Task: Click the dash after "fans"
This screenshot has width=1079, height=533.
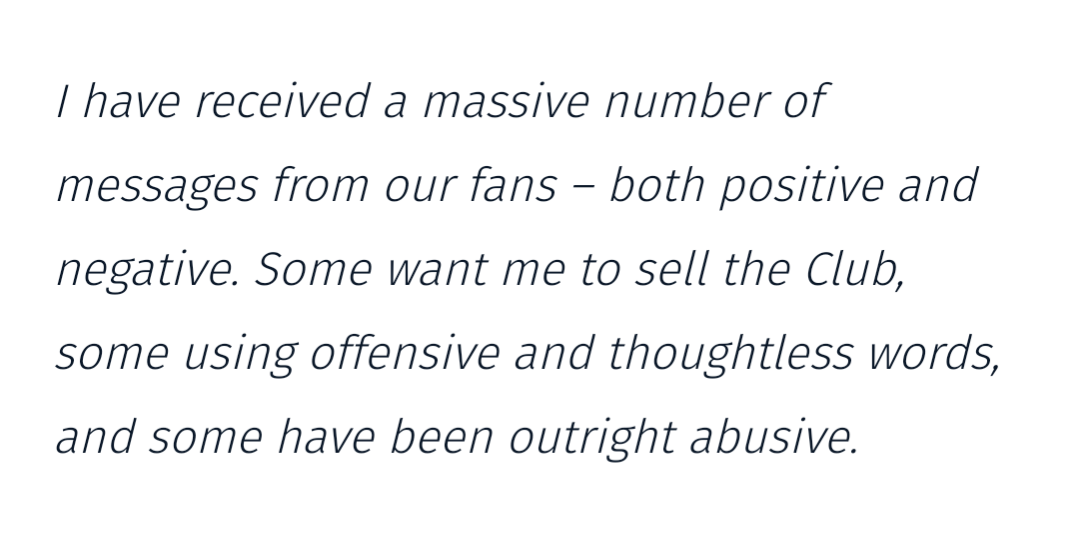Action: [581, 187]
